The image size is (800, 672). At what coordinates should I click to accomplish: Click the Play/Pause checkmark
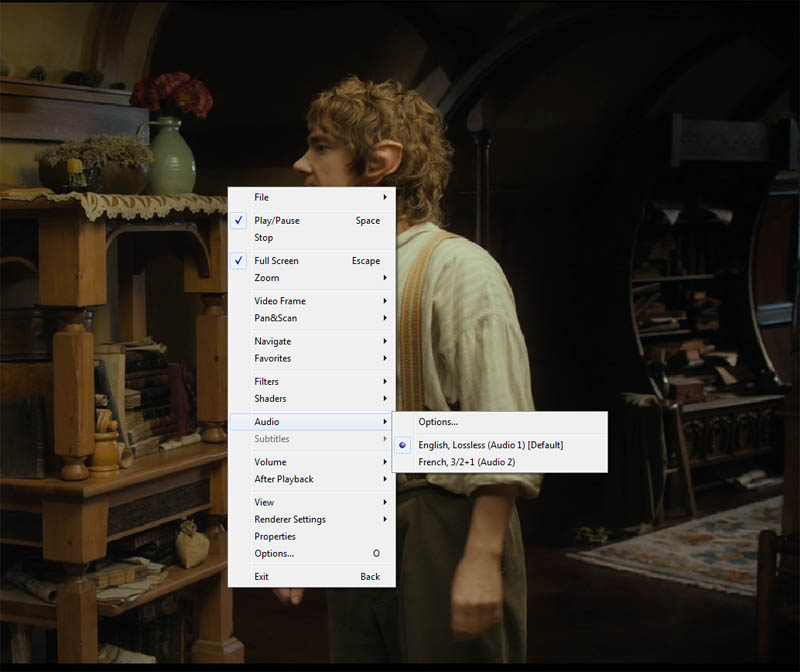[238, 220]
